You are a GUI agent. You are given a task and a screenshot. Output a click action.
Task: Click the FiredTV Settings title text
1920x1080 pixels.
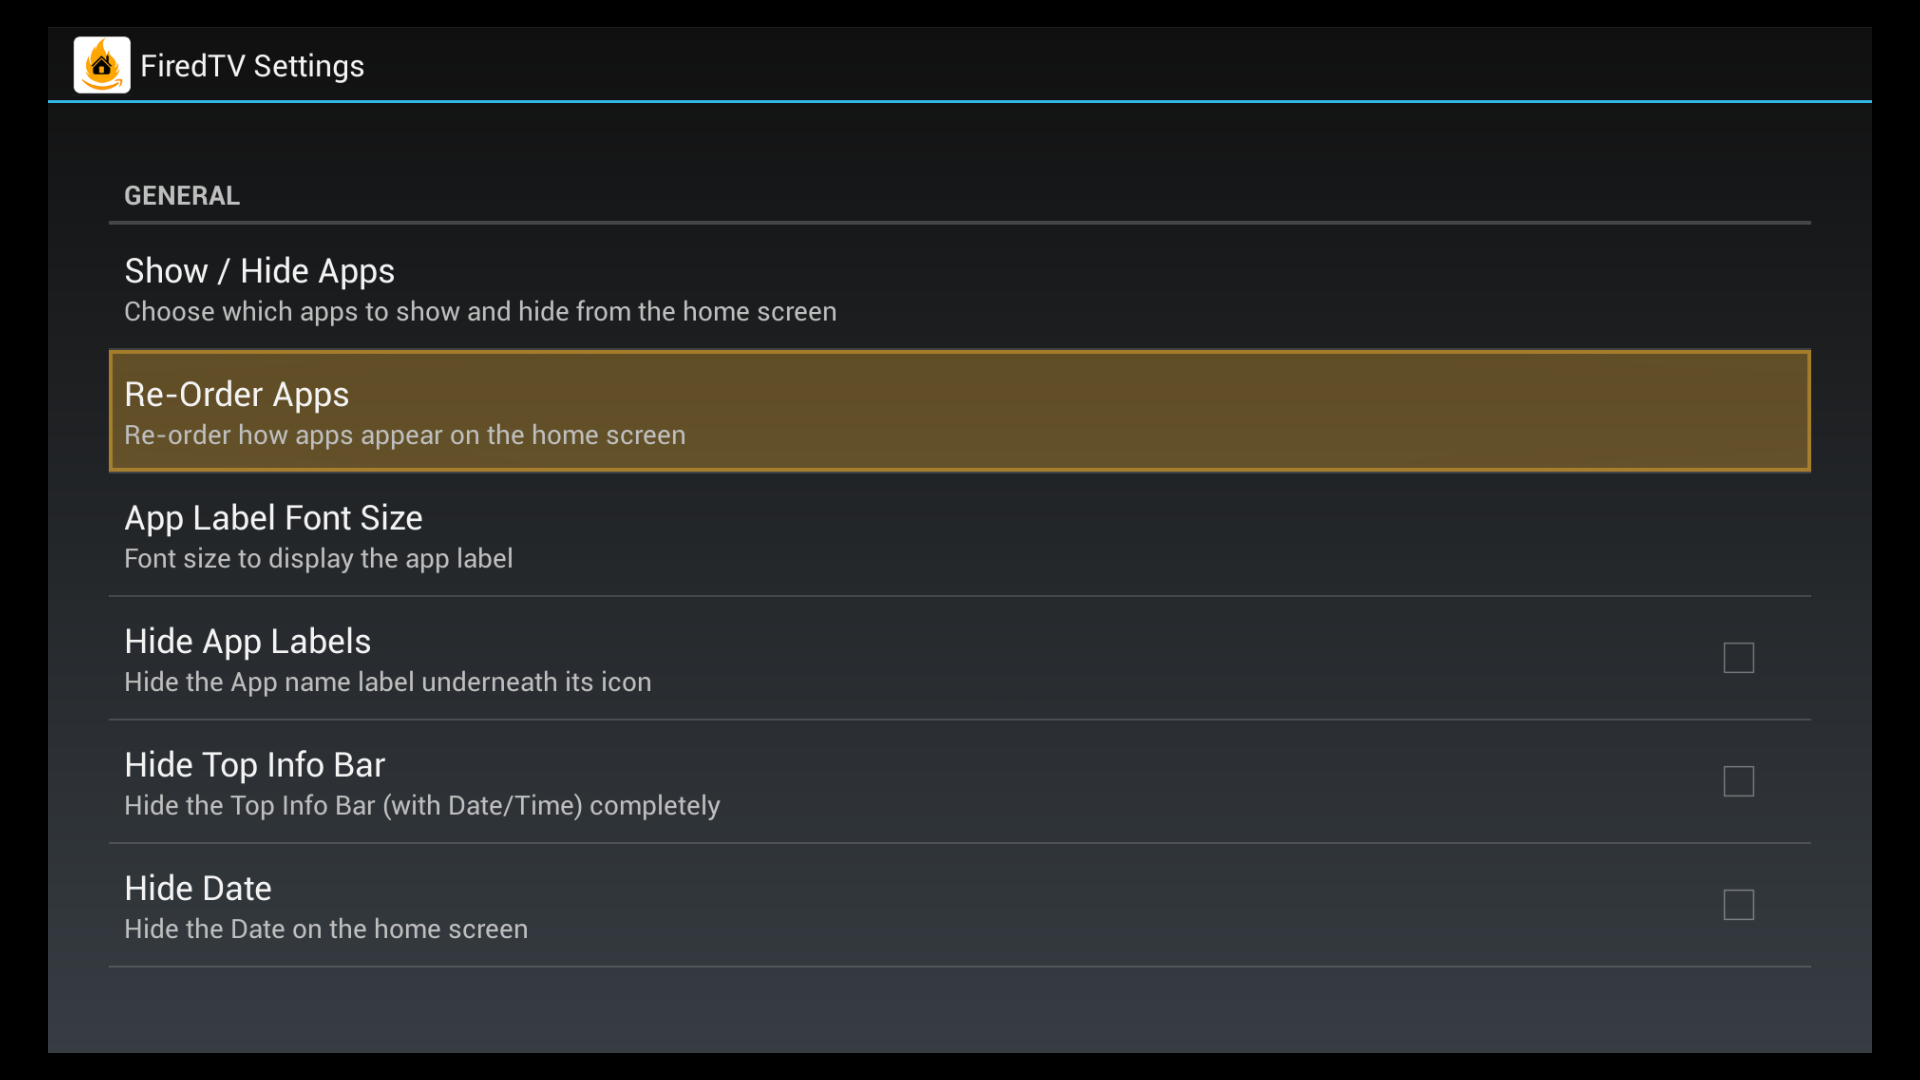(252, 66)
